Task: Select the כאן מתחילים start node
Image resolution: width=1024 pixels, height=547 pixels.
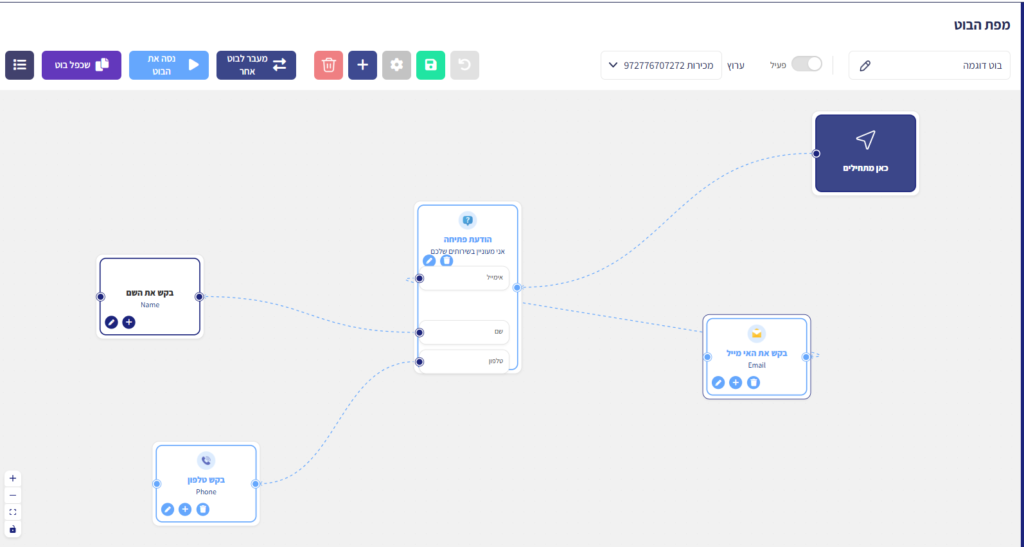Action: click(x=865, y=153)
